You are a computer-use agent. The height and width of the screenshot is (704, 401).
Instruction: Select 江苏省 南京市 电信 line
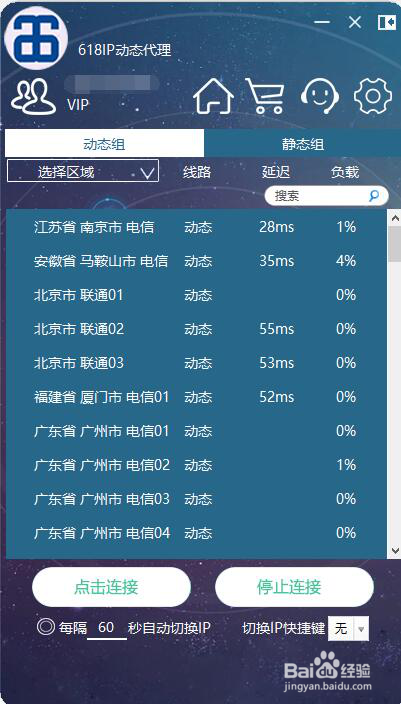point(196,227)
